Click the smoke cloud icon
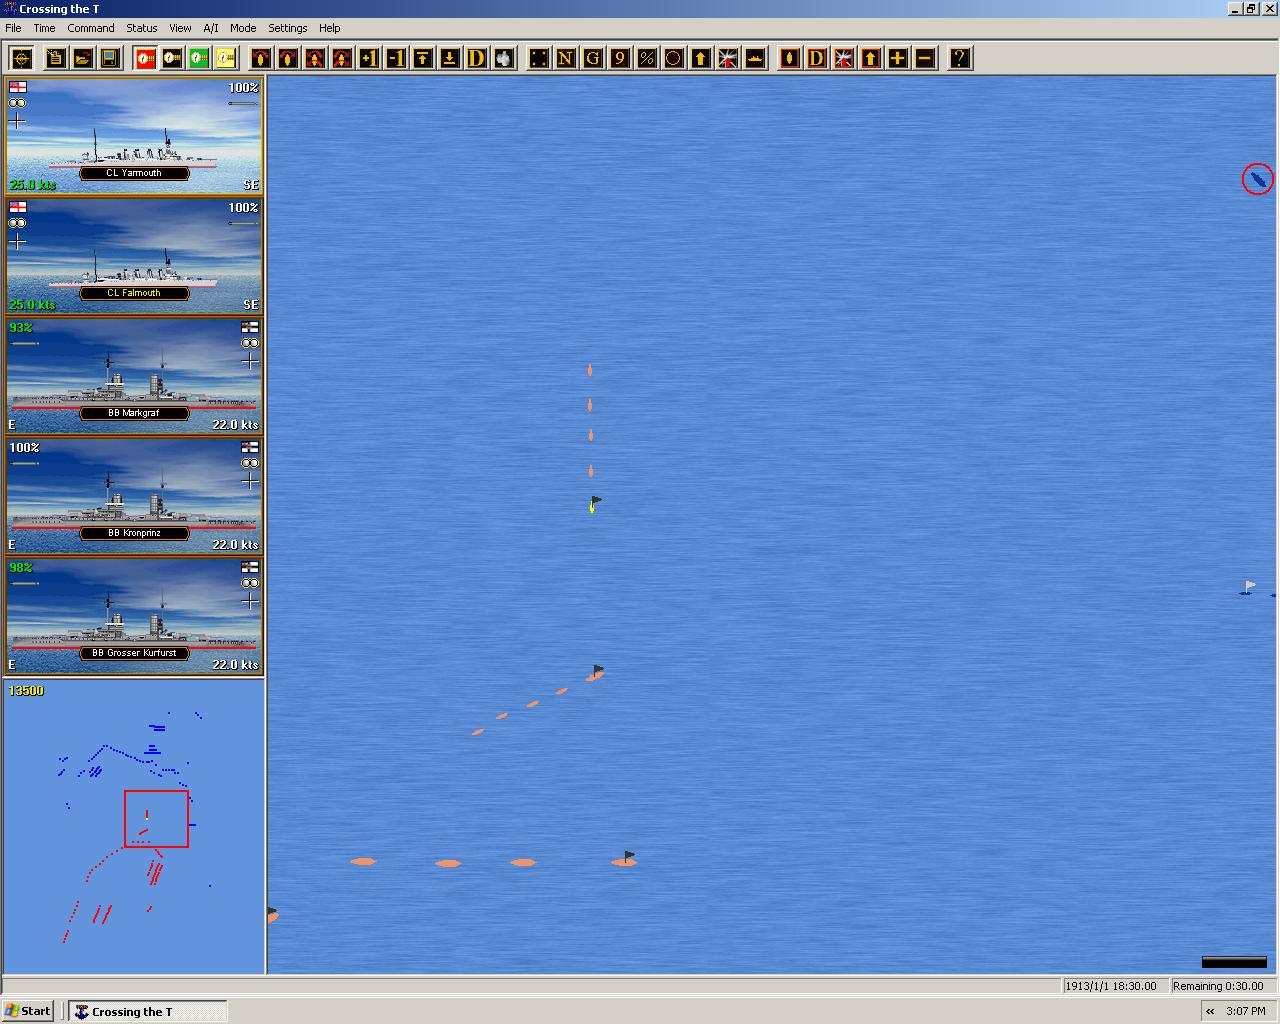Image resolution: width=1280 pixels, height=1024 pixels. [504, 58]
